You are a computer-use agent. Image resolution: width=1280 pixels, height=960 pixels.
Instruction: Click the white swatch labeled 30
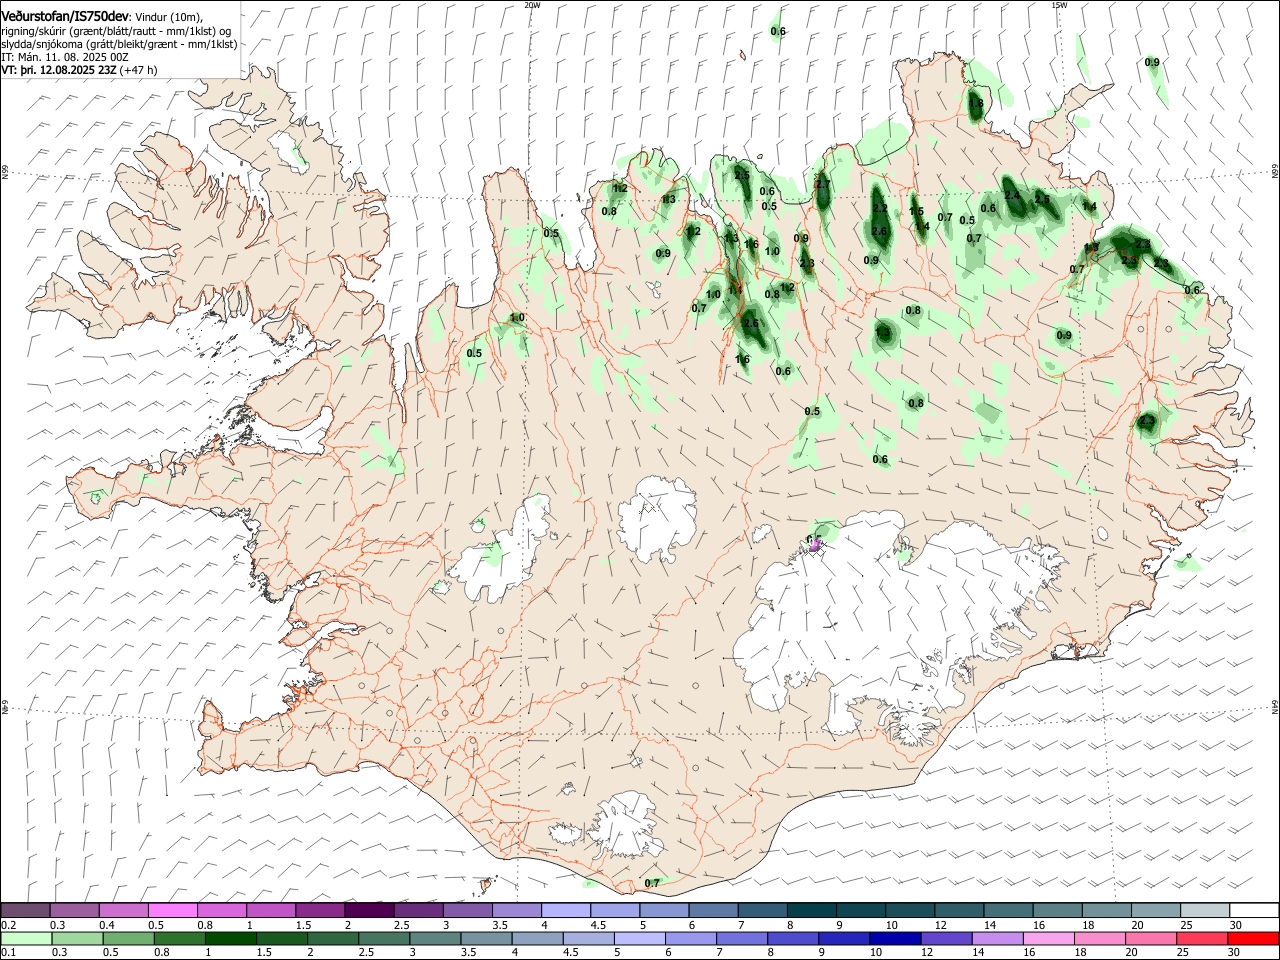pyautogui.click(x=1255, y=911)
